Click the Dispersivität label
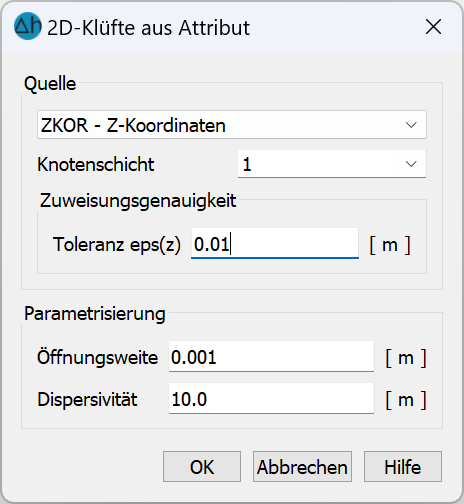The width and height of the screenshot is (464, 504). (87, 399)
